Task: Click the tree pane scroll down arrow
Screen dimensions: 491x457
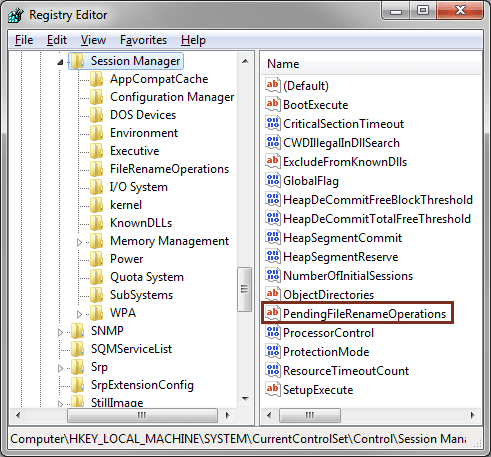Action: click(x=245, y=399)
